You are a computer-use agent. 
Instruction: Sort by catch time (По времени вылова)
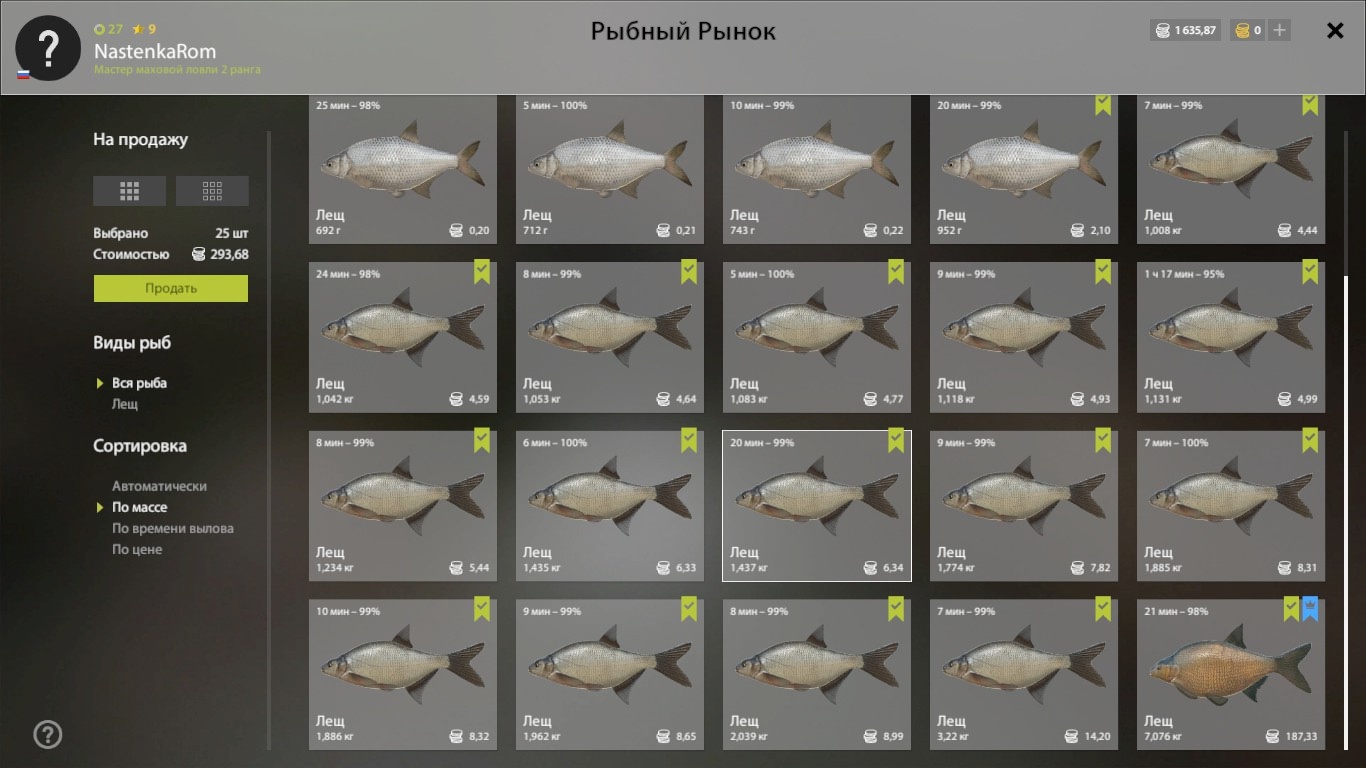point(173,528)
